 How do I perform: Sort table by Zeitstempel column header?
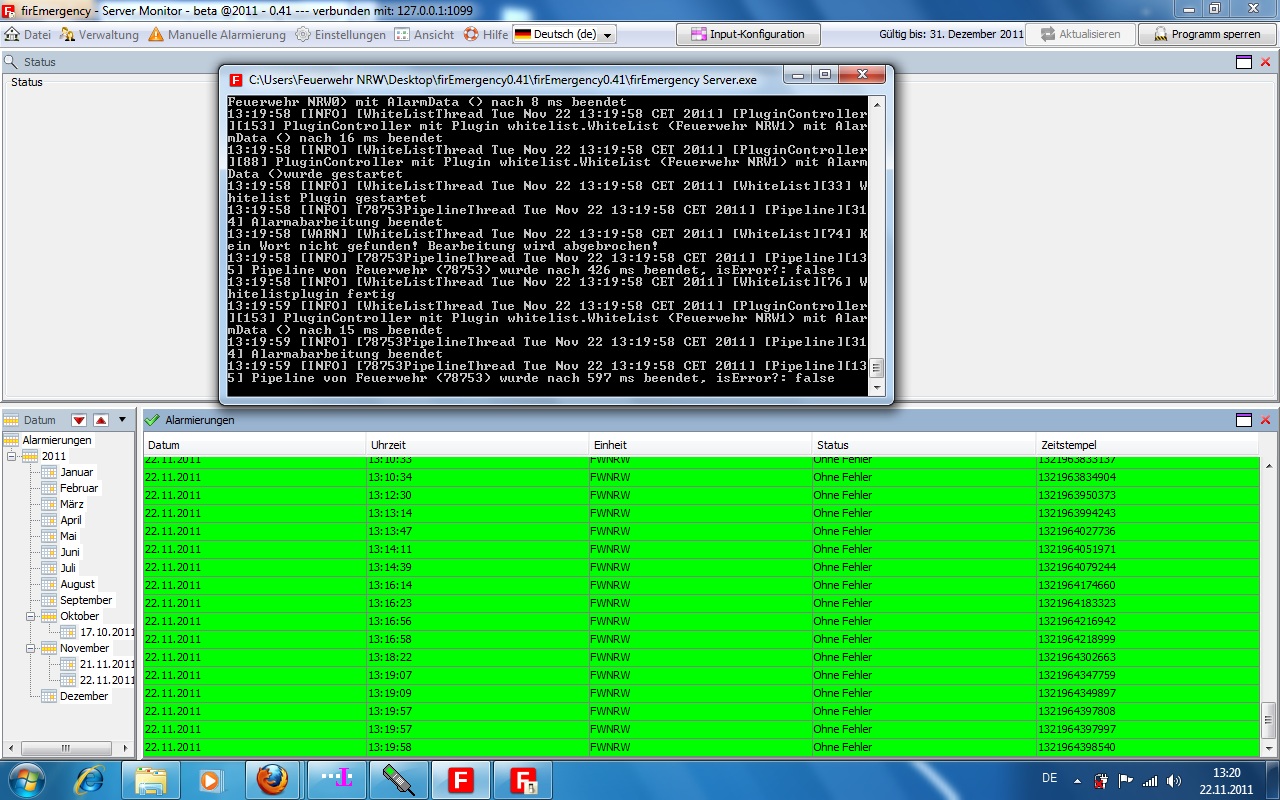pos(1146,445)
